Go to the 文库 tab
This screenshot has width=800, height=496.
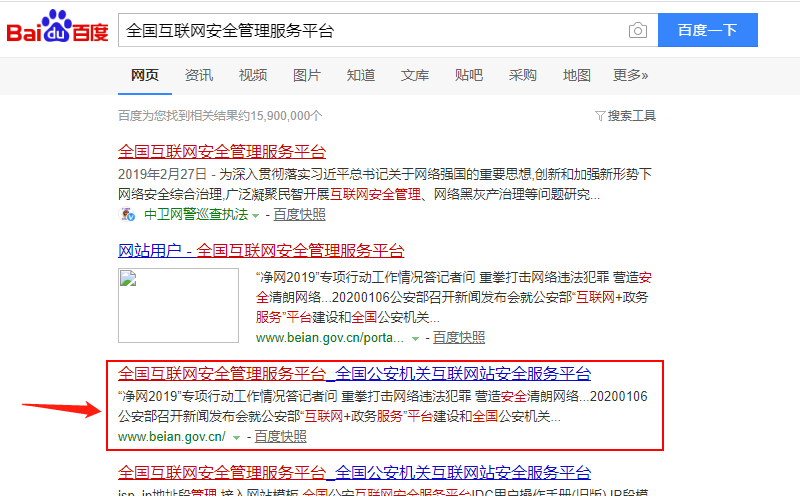click(415, 76)
